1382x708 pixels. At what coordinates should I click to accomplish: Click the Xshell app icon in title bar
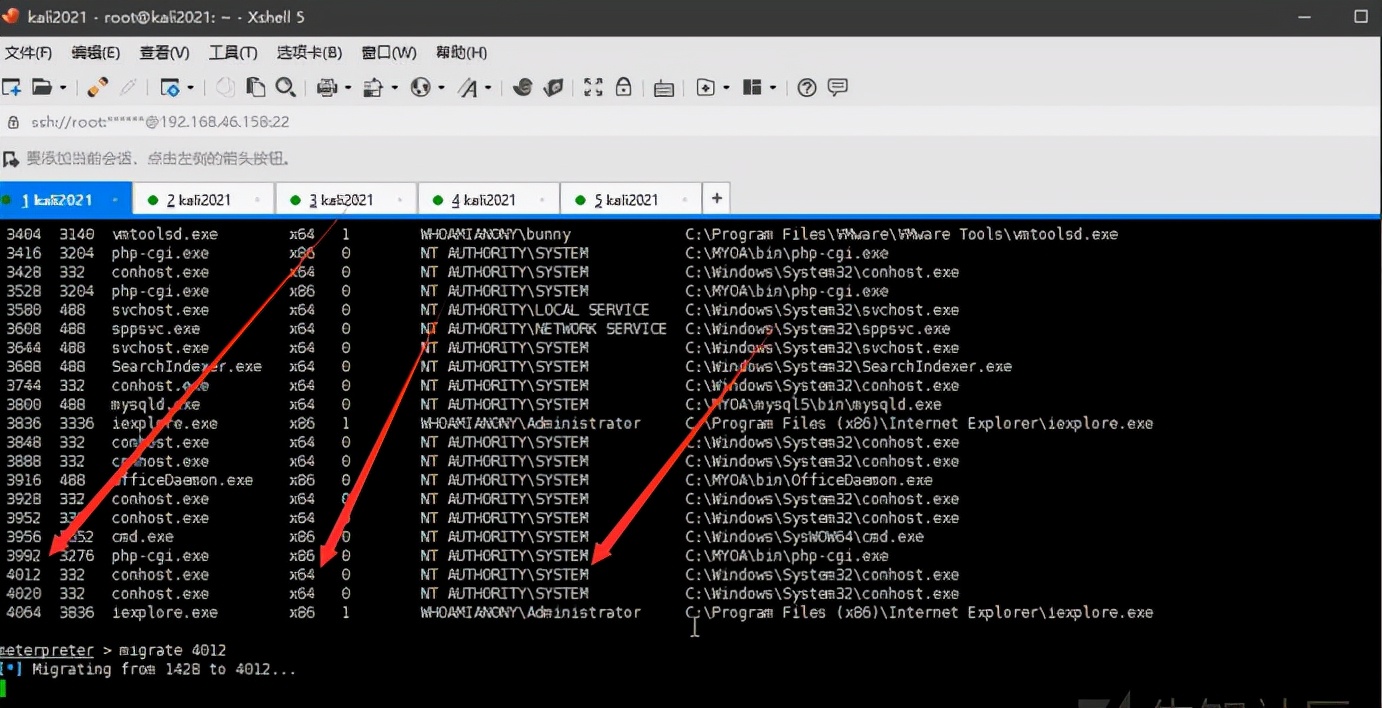11,16
